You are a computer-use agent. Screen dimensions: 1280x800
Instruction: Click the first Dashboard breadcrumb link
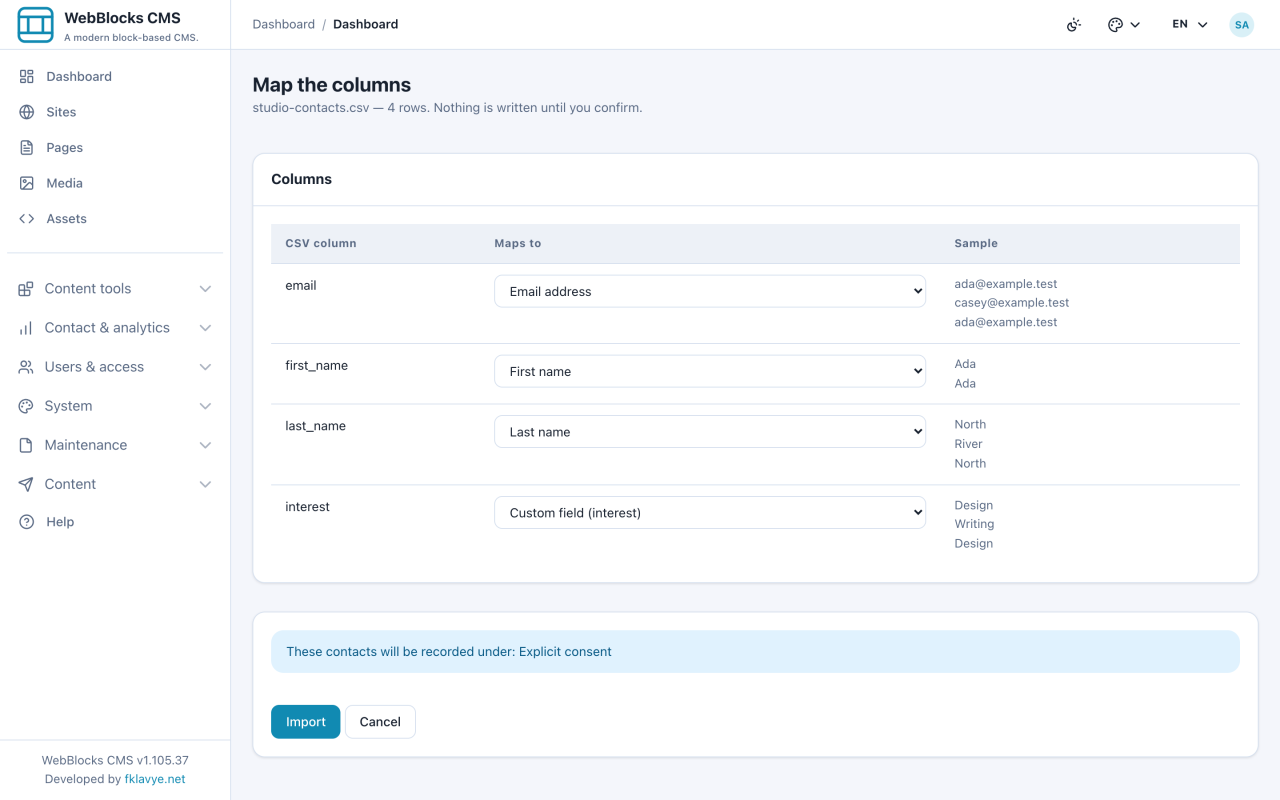[284, 25]
